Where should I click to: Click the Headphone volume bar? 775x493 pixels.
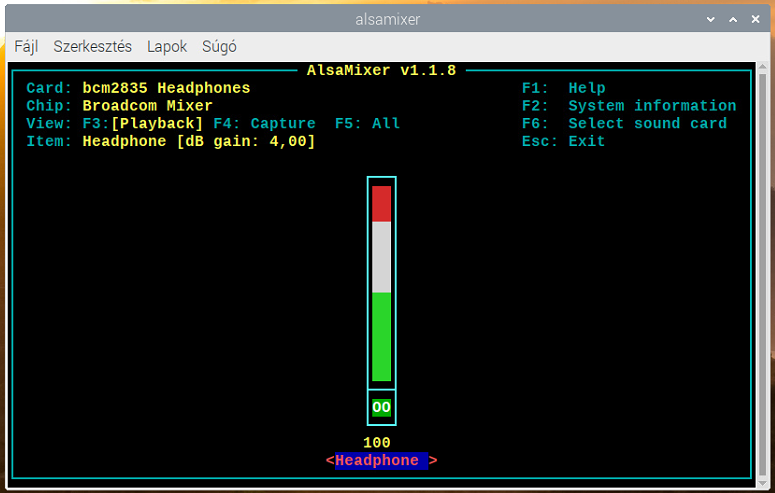[x=382, y=283]
